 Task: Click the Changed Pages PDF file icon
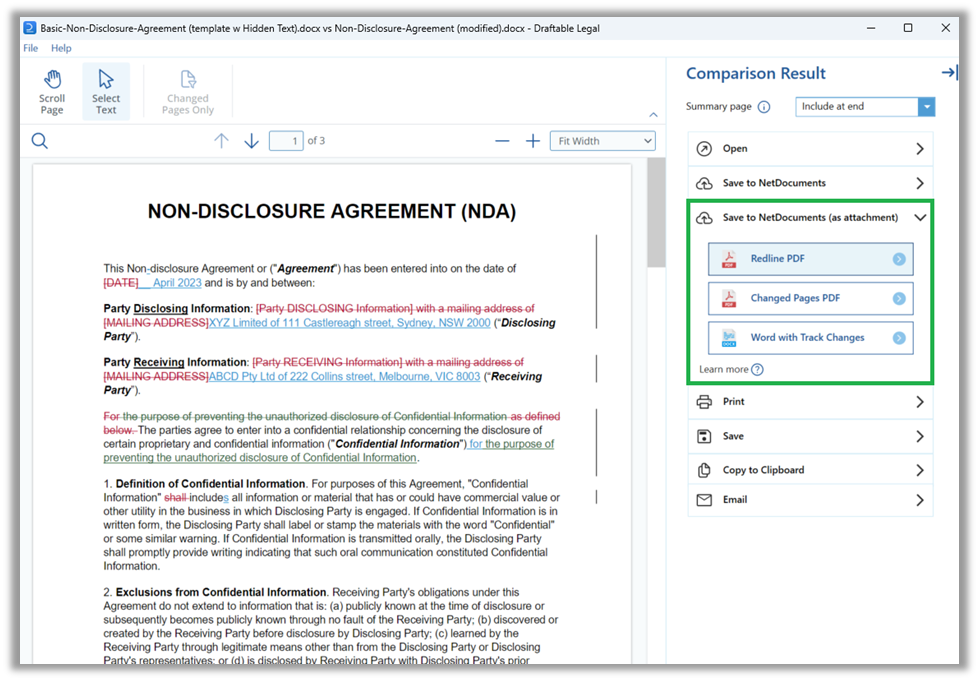pos(729,298)
